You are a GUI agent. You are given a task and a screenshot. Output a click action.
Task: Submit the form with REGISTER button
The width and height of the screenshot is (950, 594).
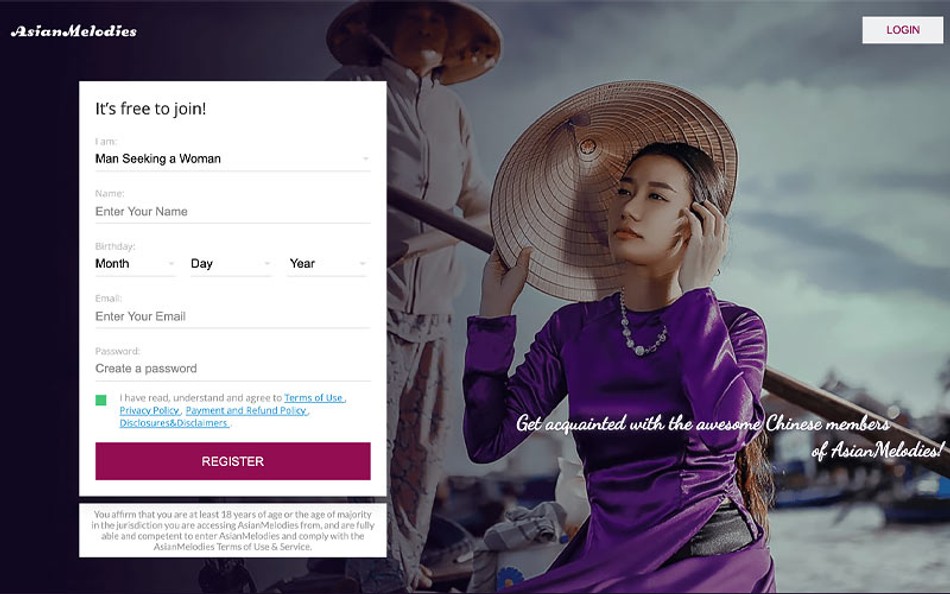coord(233,461)
